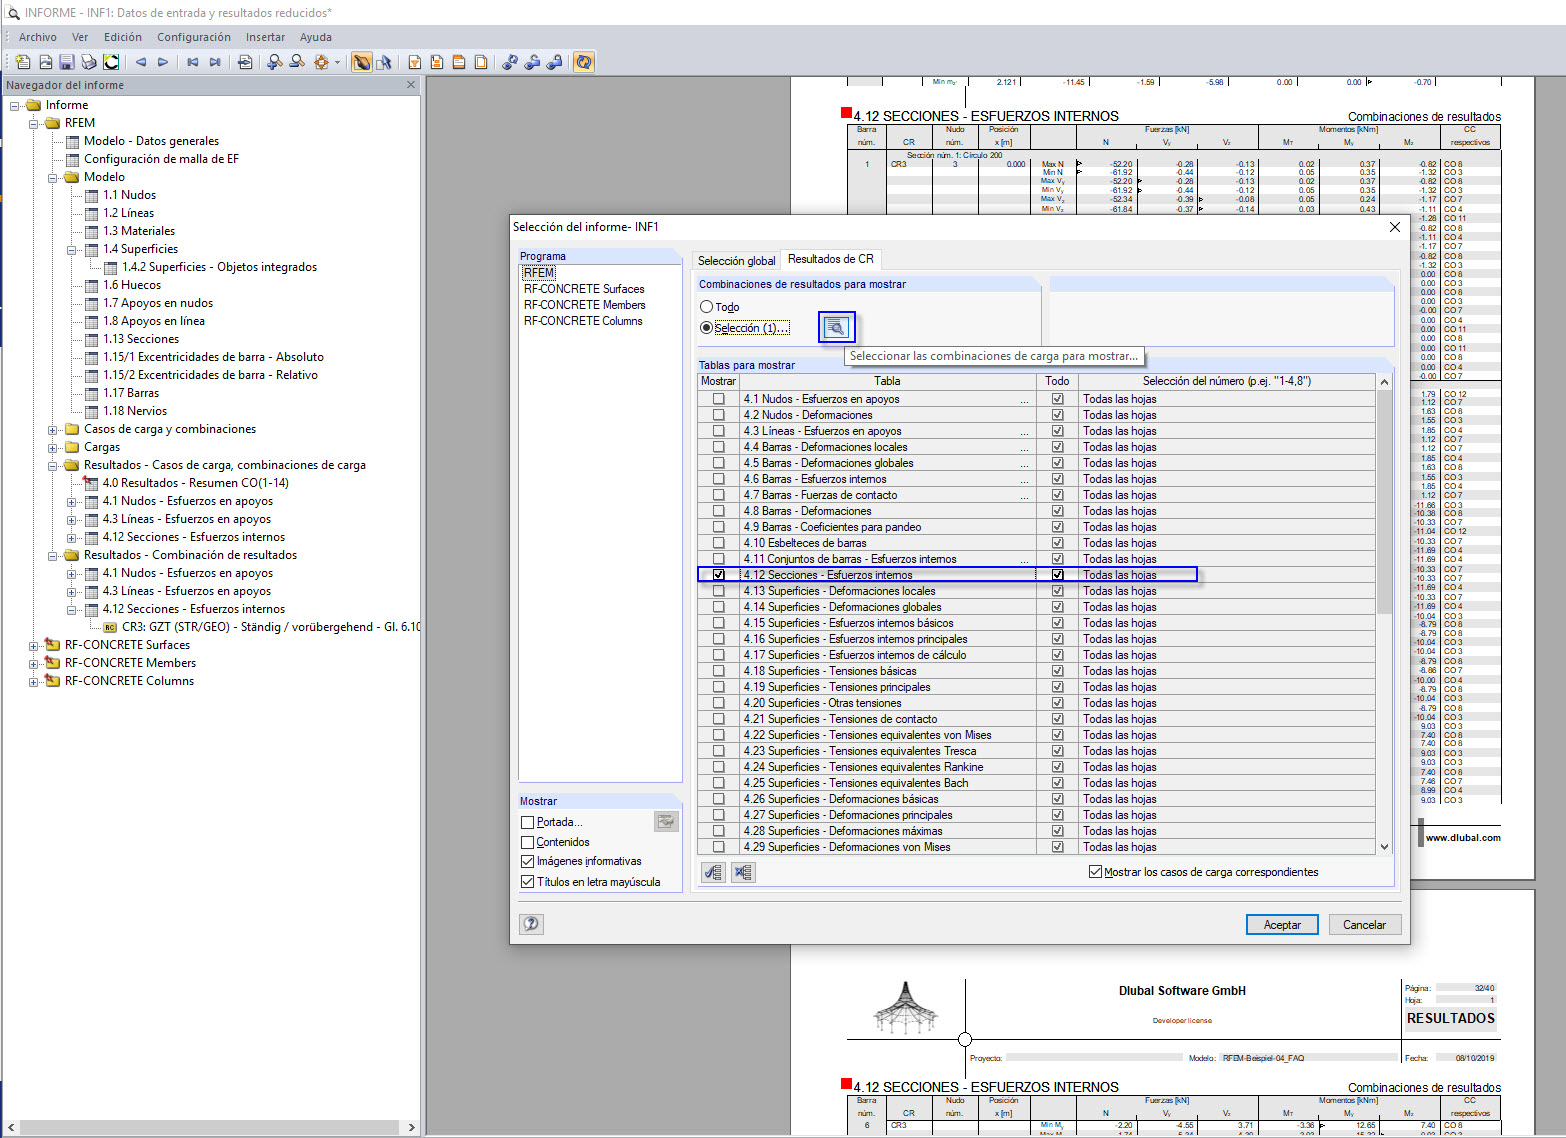Toggle Mostrar los casos de carga correspondientes

coord(1095,872)
